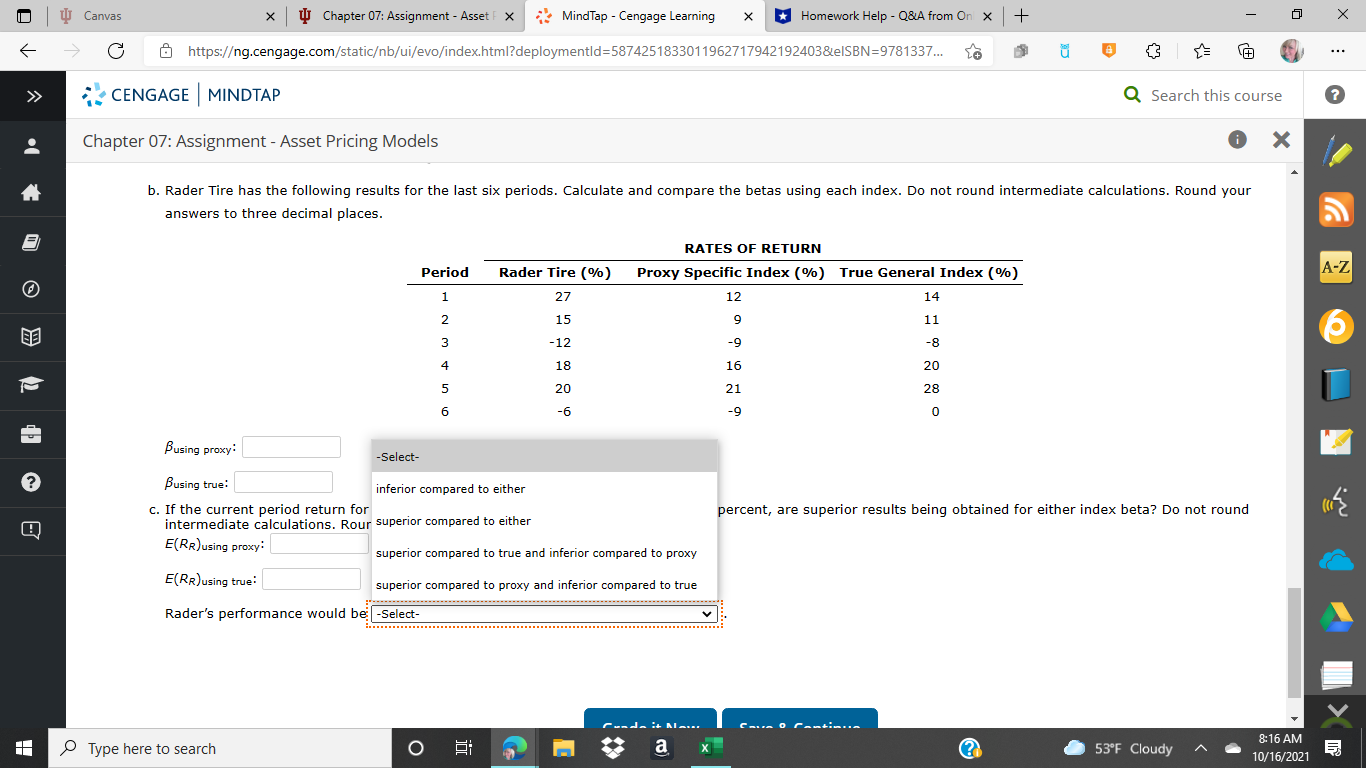Click the 53°F Cloudy weather widget
Image resolution: width=1366 pixels, height=768 pixels.
[1117, 748]
